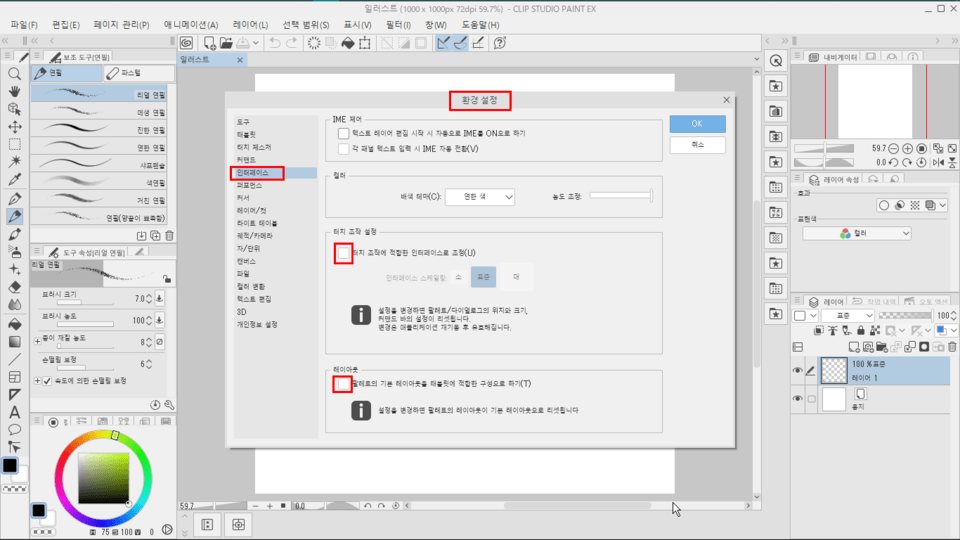Screen dimensions: 960x540
Task: Select the Balloon tool
Action: 15,430
